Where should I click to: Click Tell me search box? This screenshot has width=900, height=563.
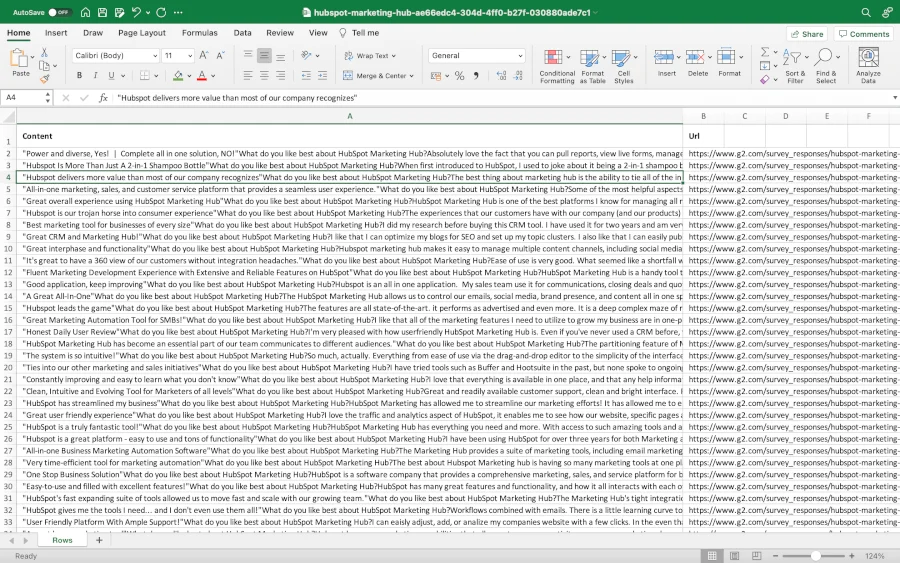(359, 33)
